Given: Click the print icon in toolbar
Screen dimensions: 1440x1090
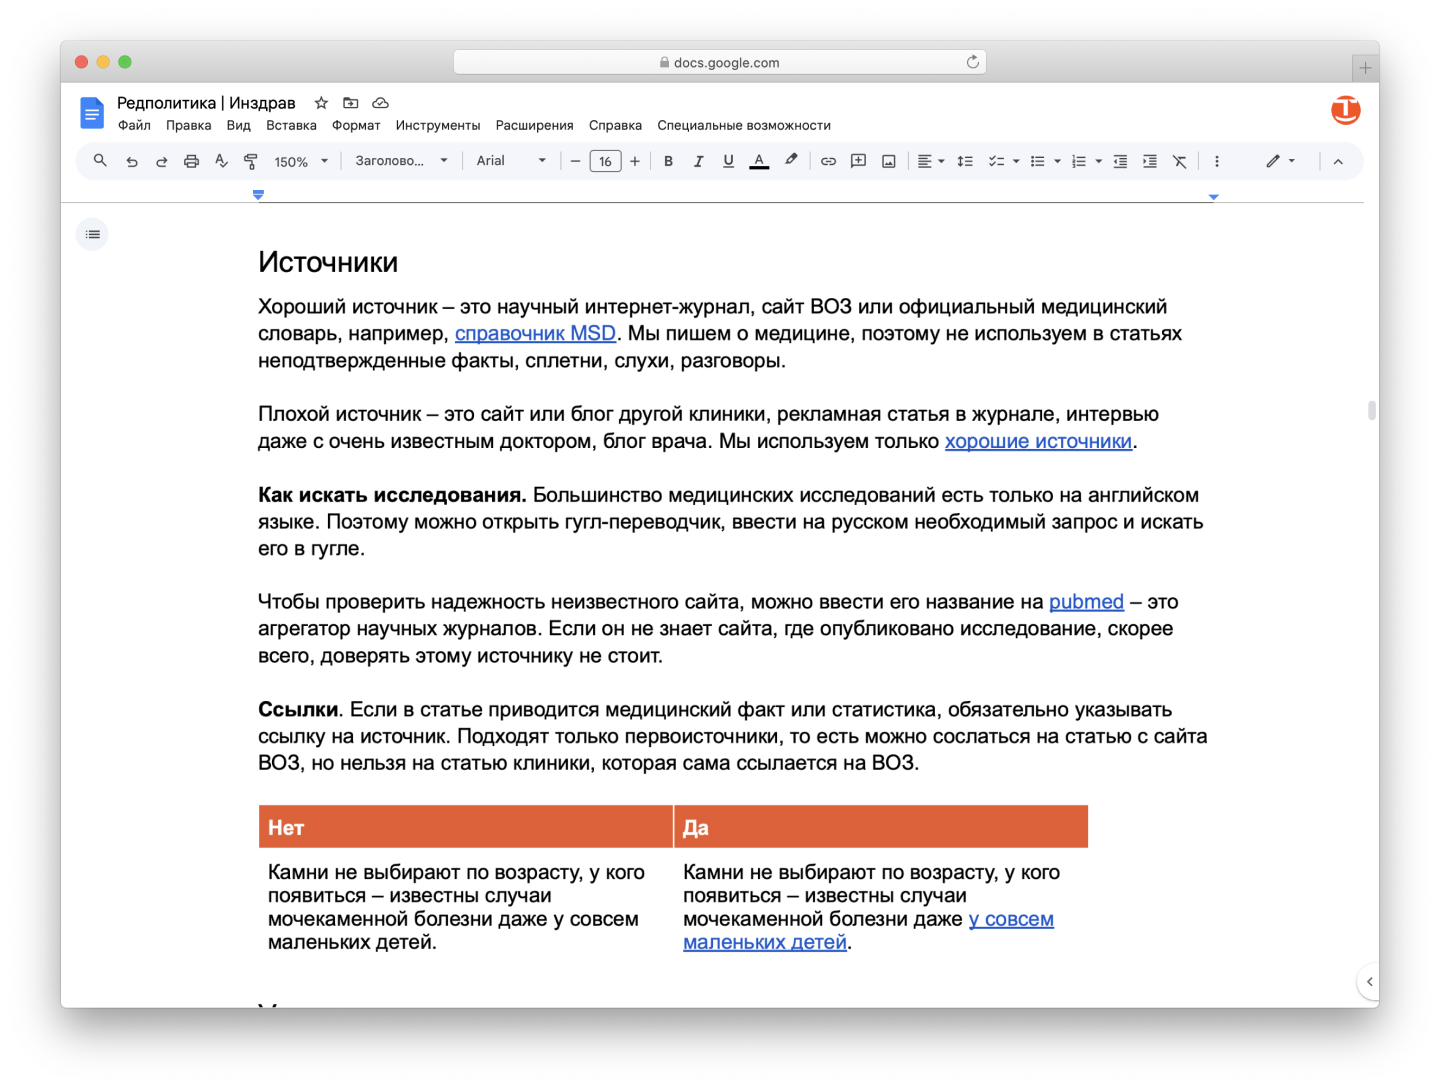Looking at the screenshot, I should click(x=191, y=161).
